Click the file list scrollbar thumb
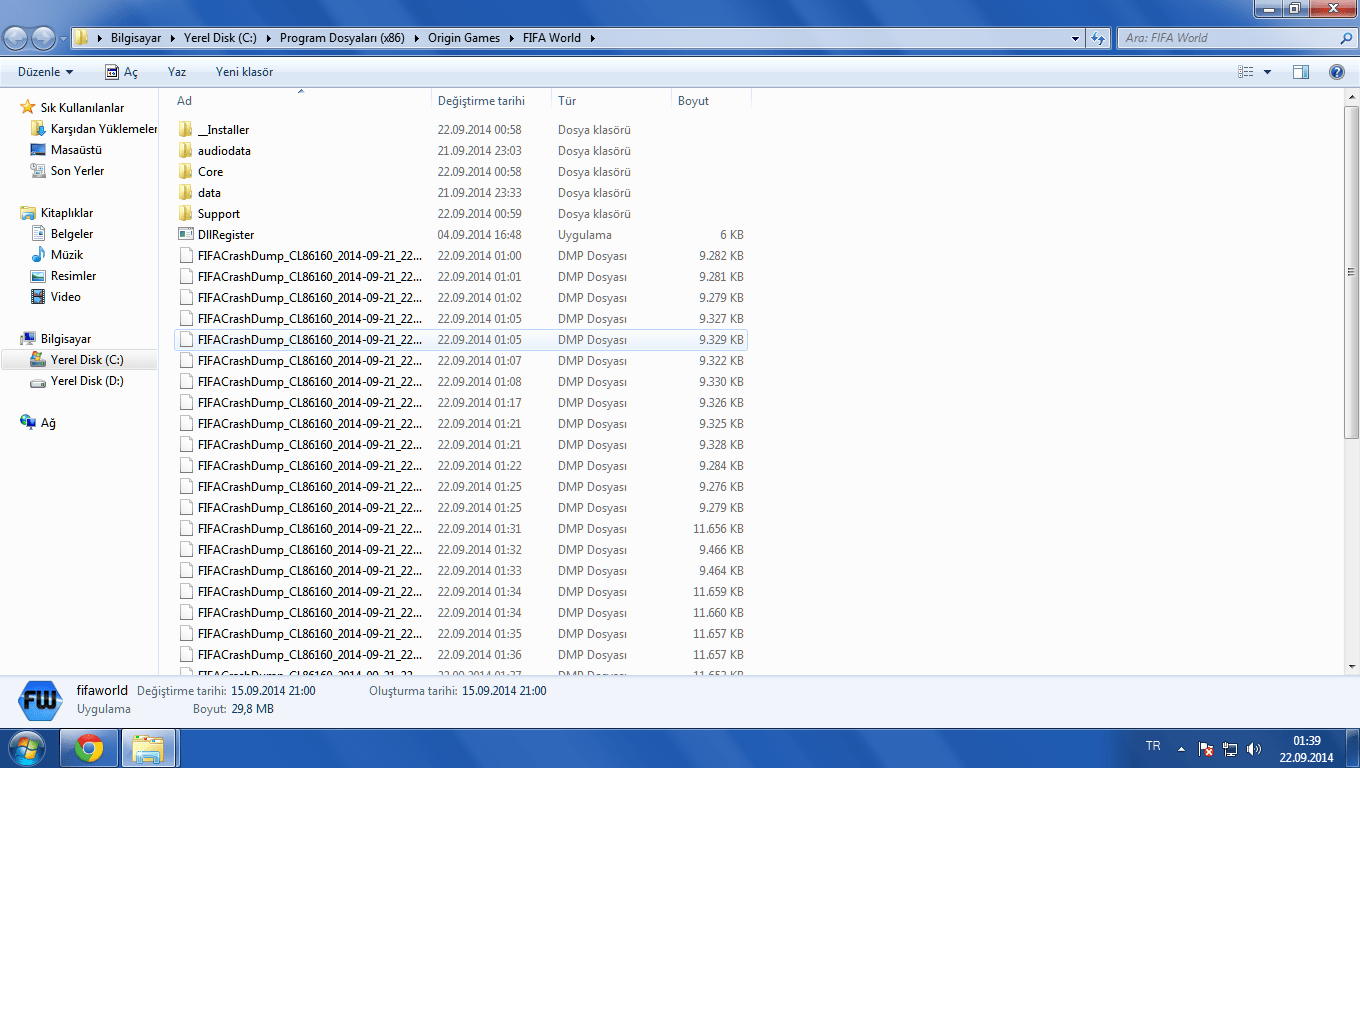The width and height of the screenshot is (1360, 1020). [x=1351, y=272]
